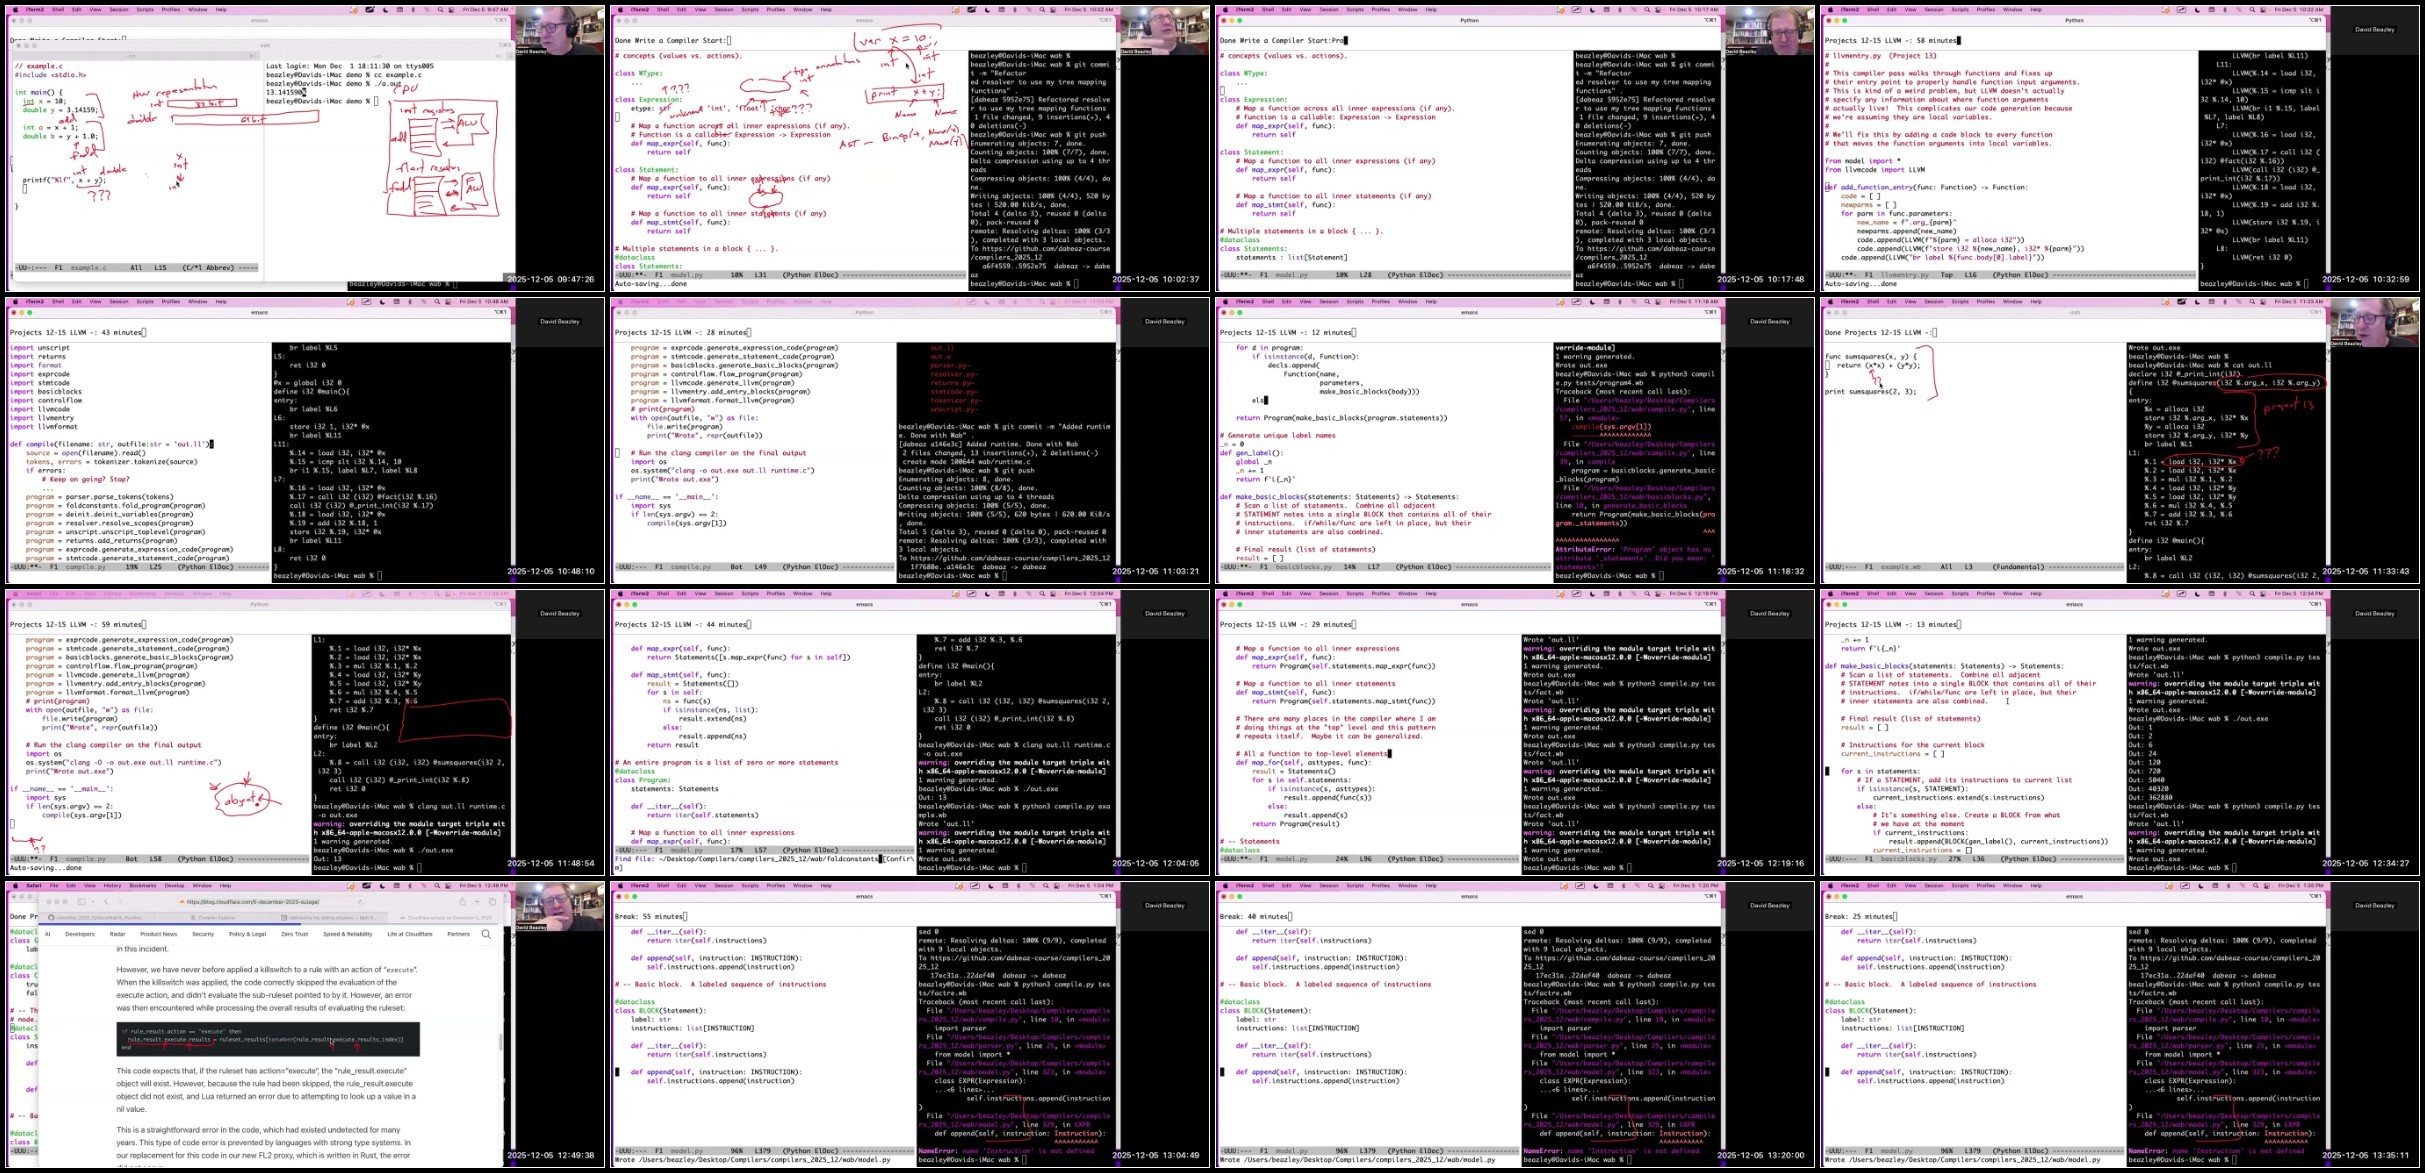Open the Bookmarks menu in Safari's menu bar
Viewport: 2425px width, 1173px height.
click(143, 886)
